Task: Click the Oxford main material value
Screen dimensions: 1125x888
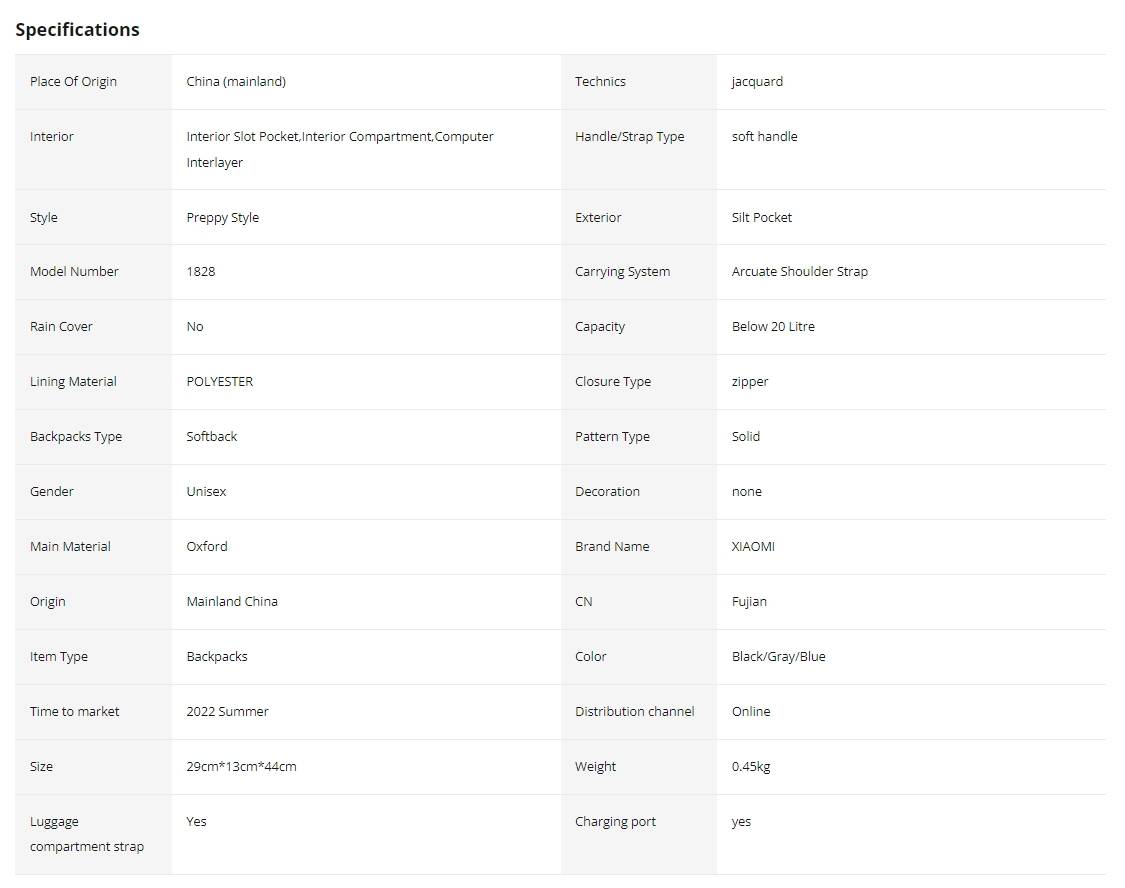Action: tap(207, 547)
